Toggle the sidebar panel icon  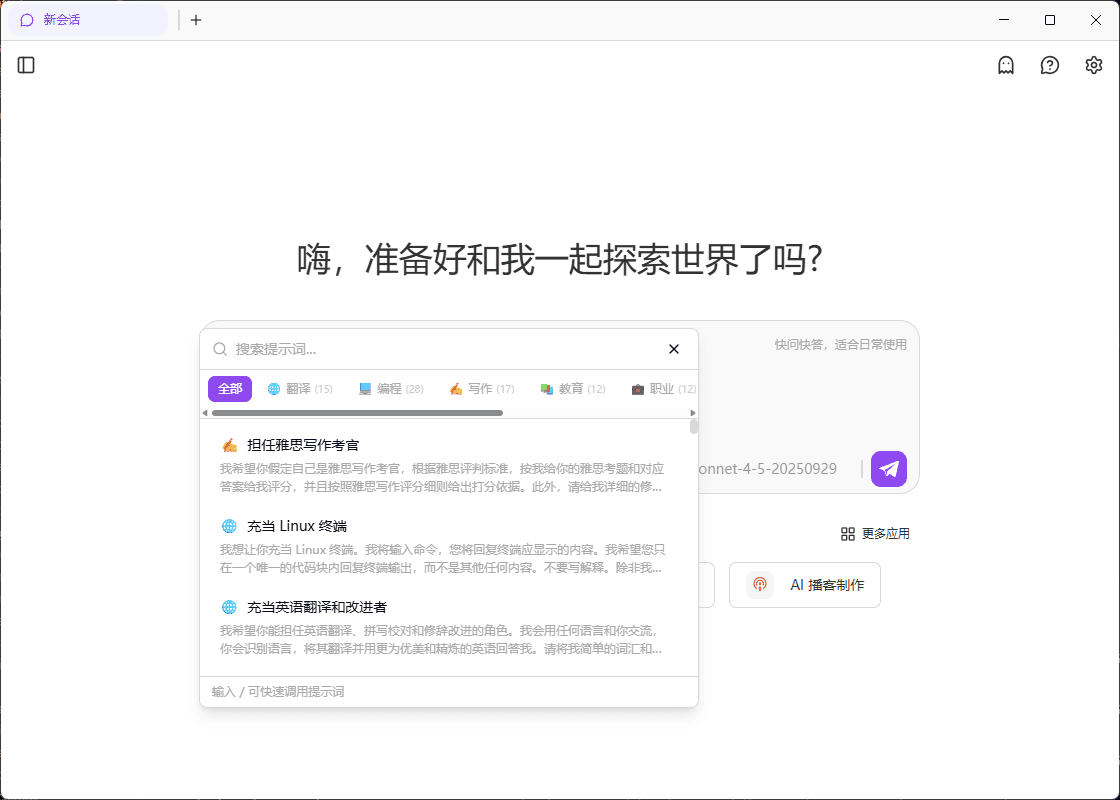point(26,65)
